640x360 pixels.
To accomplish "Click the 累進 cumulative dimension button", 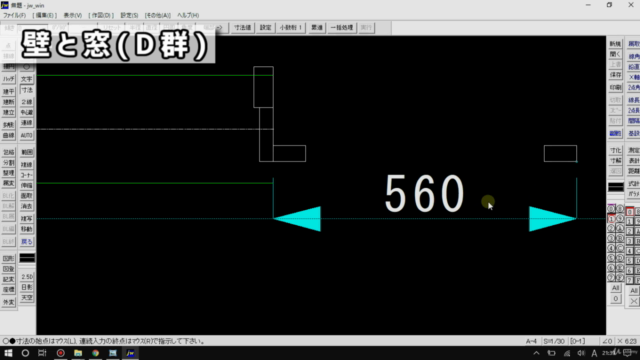I will click(317, 28).
